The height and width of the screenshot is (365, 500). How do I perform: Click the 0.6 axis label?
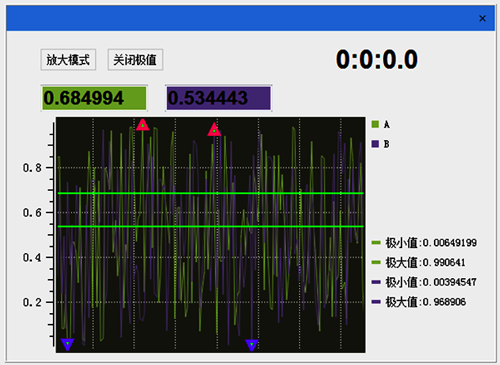click(32, 213)
